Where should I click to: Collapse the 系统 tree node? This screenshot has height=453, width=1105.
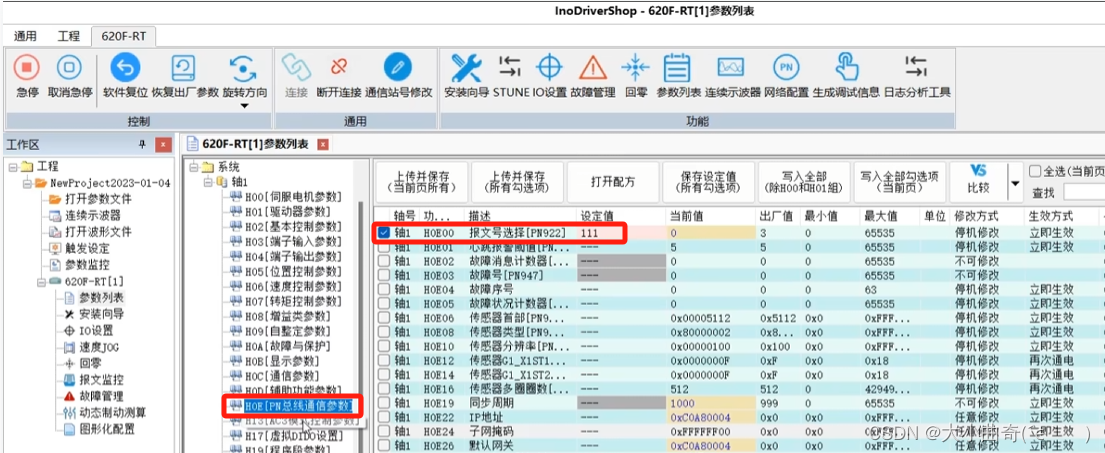click(193, 167)
